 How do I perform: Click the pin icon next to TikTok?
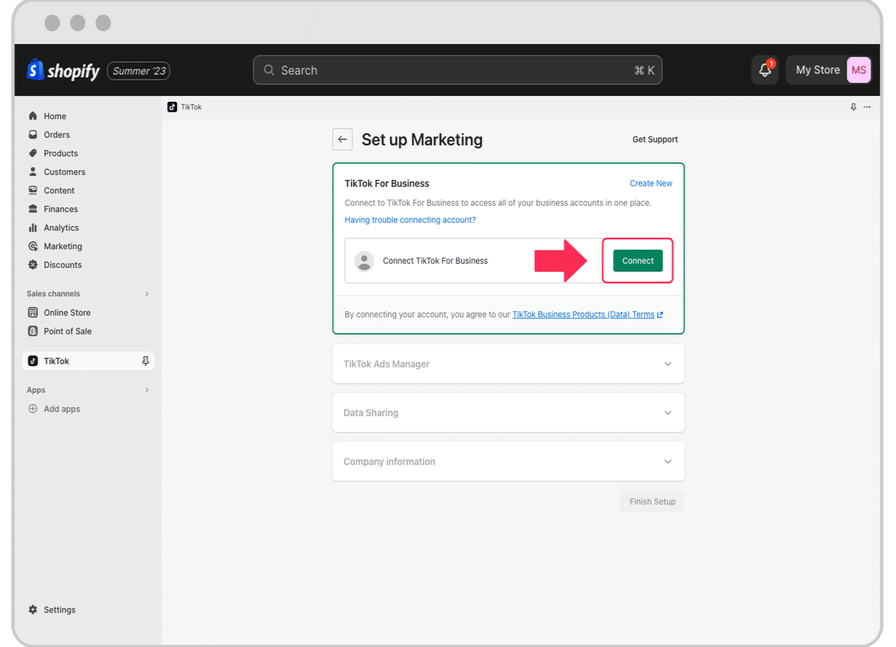click(x=145, y=359)
